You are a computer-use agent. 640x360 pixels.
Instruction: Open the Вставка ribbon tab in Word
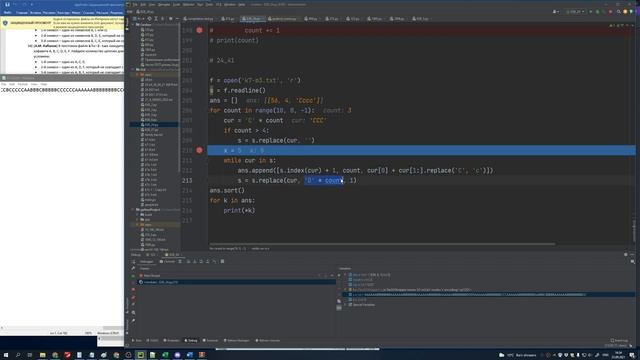click(35, 13)
